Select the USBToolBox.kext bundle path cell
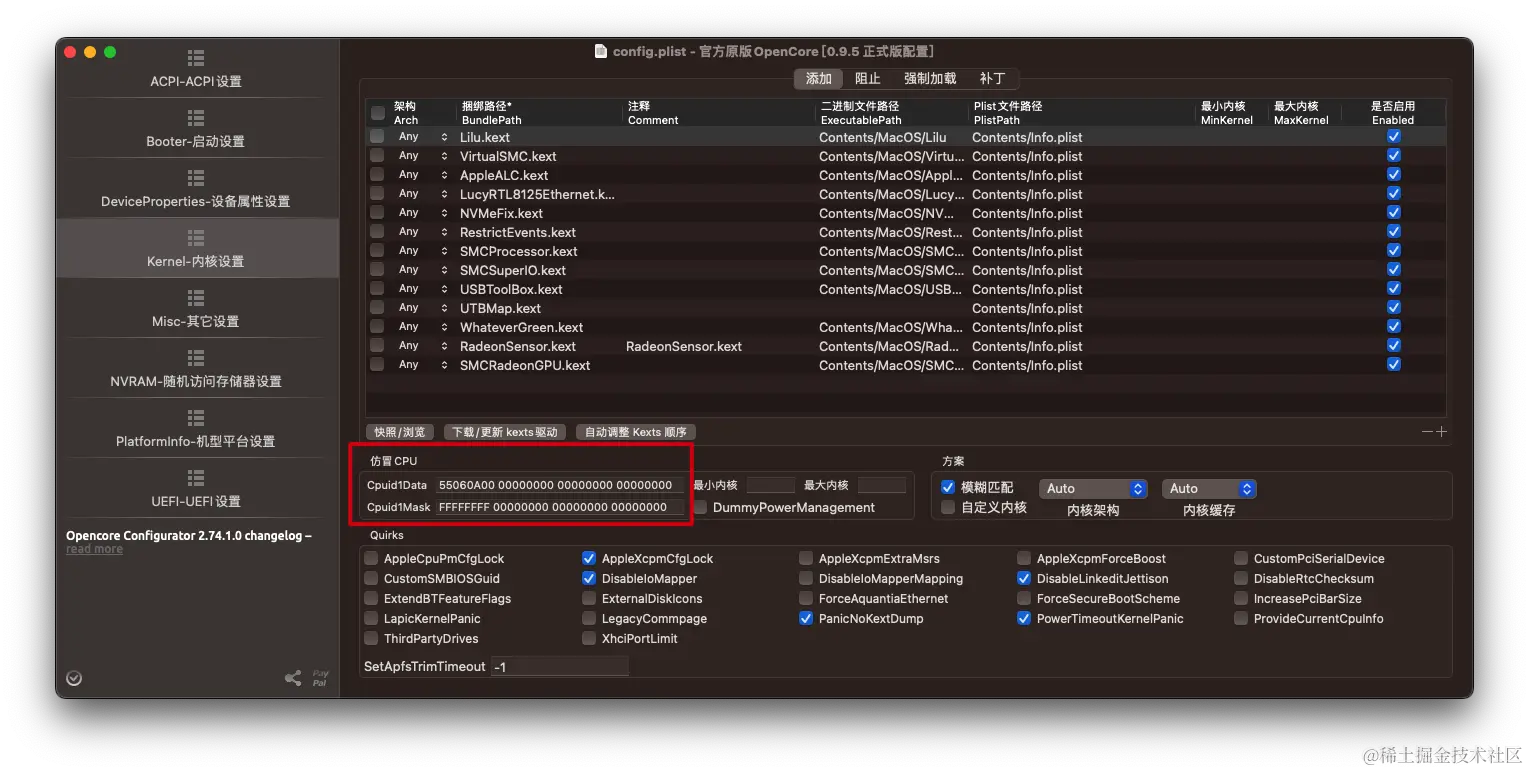The image size is (1529, 772). (x=540, y=289)
